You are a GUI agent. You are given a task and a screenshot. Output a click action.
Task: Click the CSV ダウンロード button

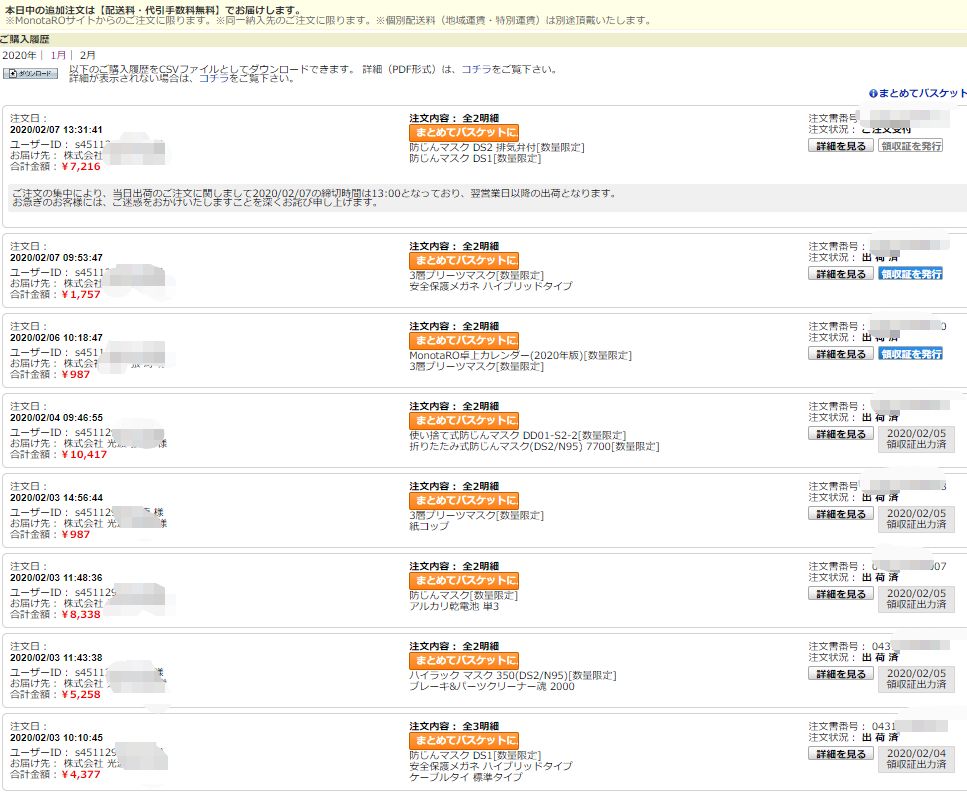(x=33, y=74)
